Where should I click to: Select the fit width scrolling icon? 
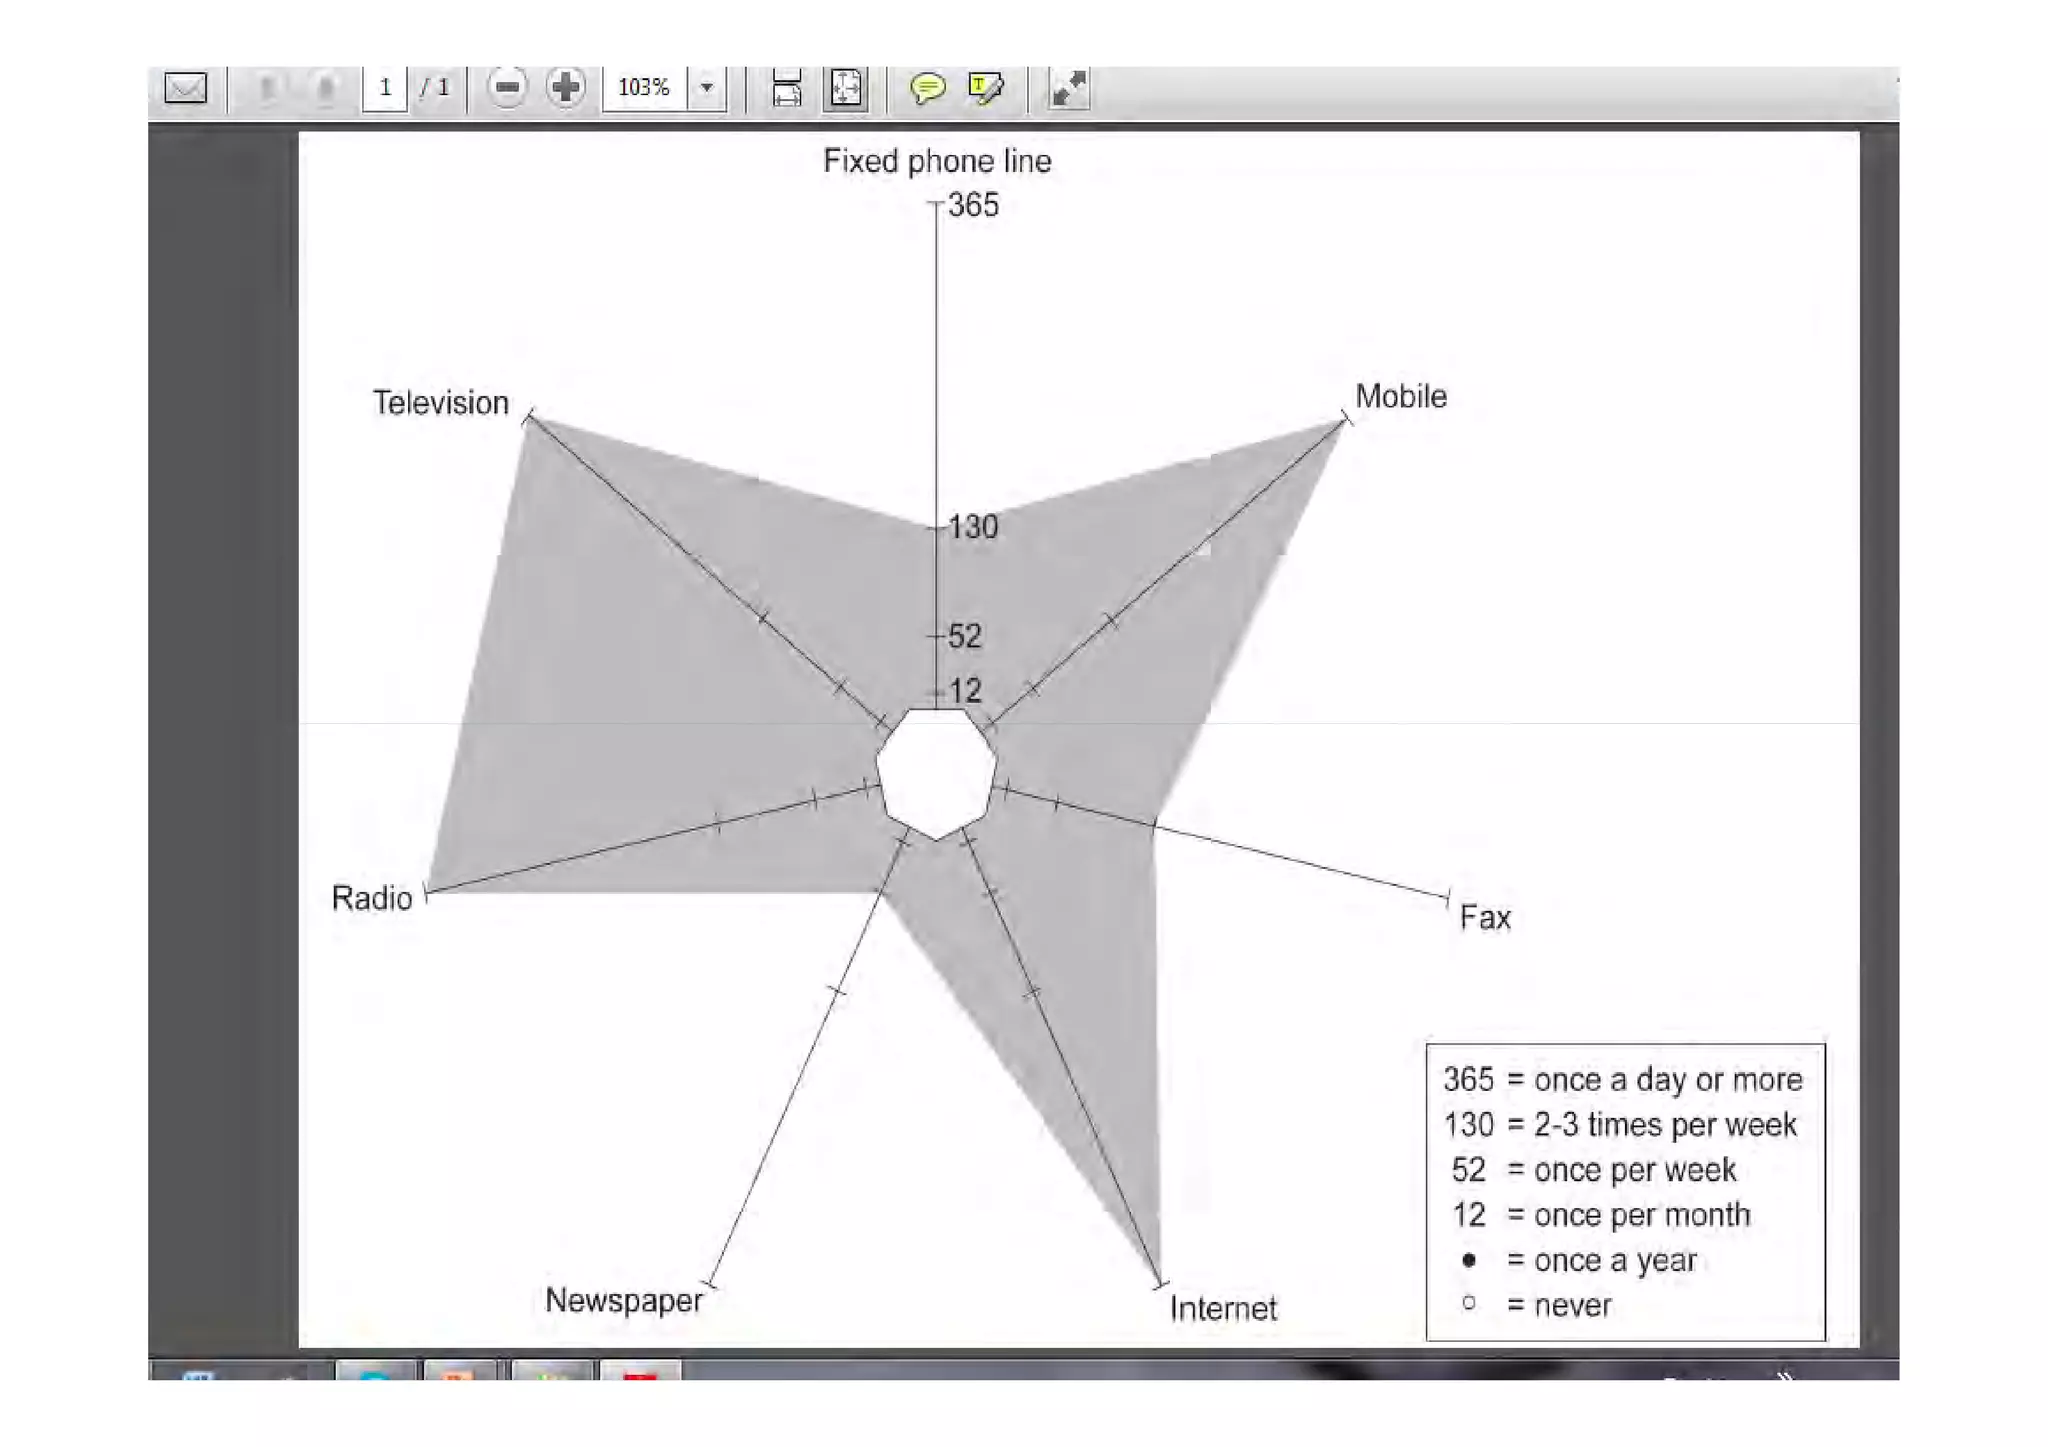787,88
